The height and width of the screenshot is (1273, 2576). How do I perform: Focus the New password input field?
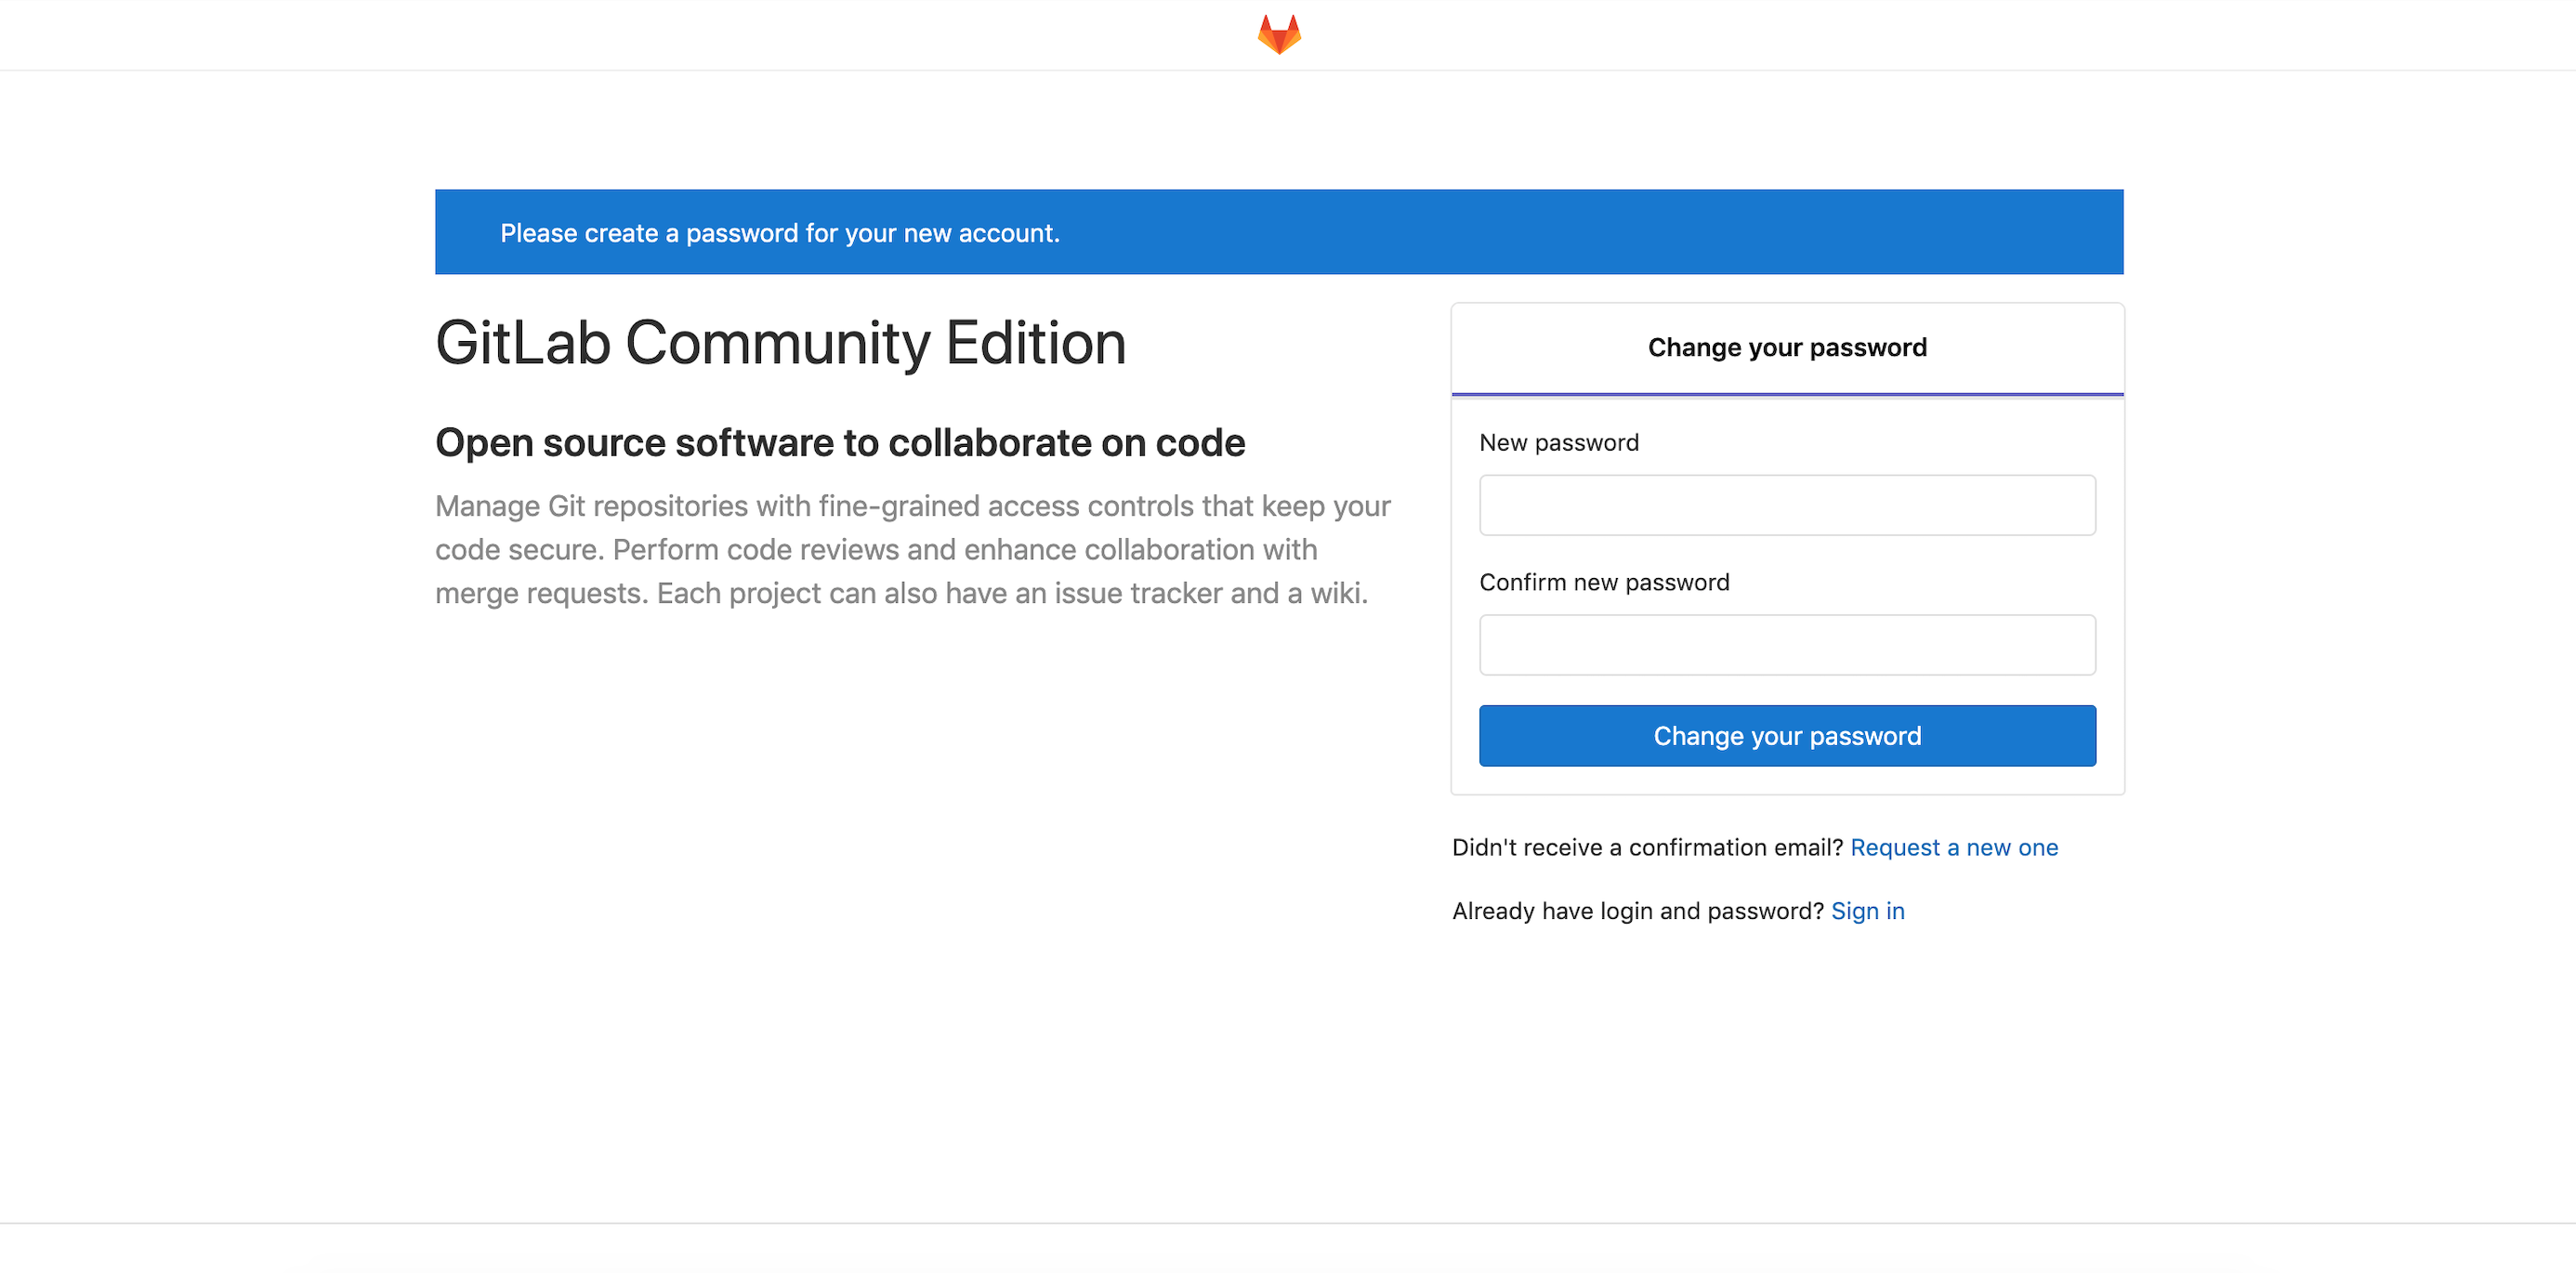1786,505
